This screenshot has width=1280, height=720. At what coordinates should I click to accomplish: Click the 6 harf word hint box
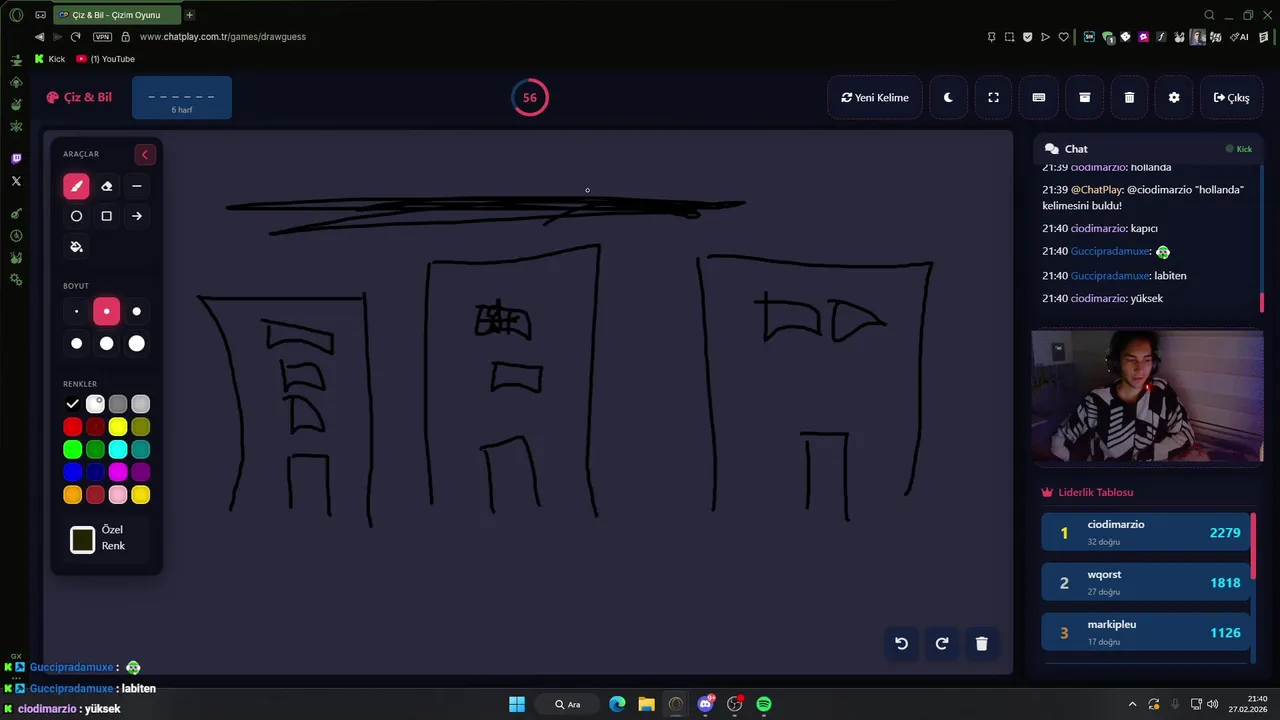(182, 98)
